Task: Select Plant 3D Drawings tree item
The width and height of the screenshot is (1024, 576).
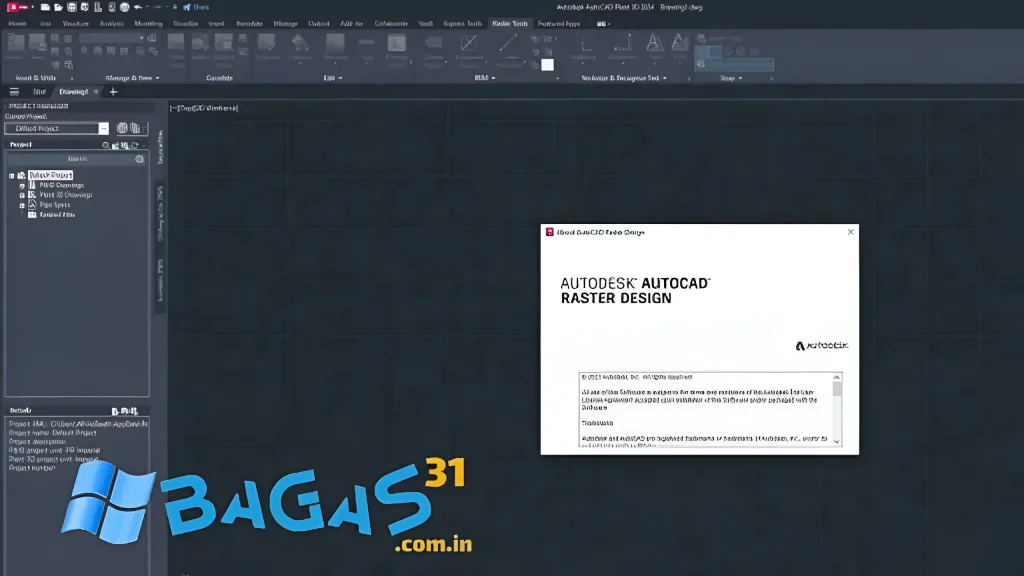Action: pyautogui.click(x=65, y=195)
